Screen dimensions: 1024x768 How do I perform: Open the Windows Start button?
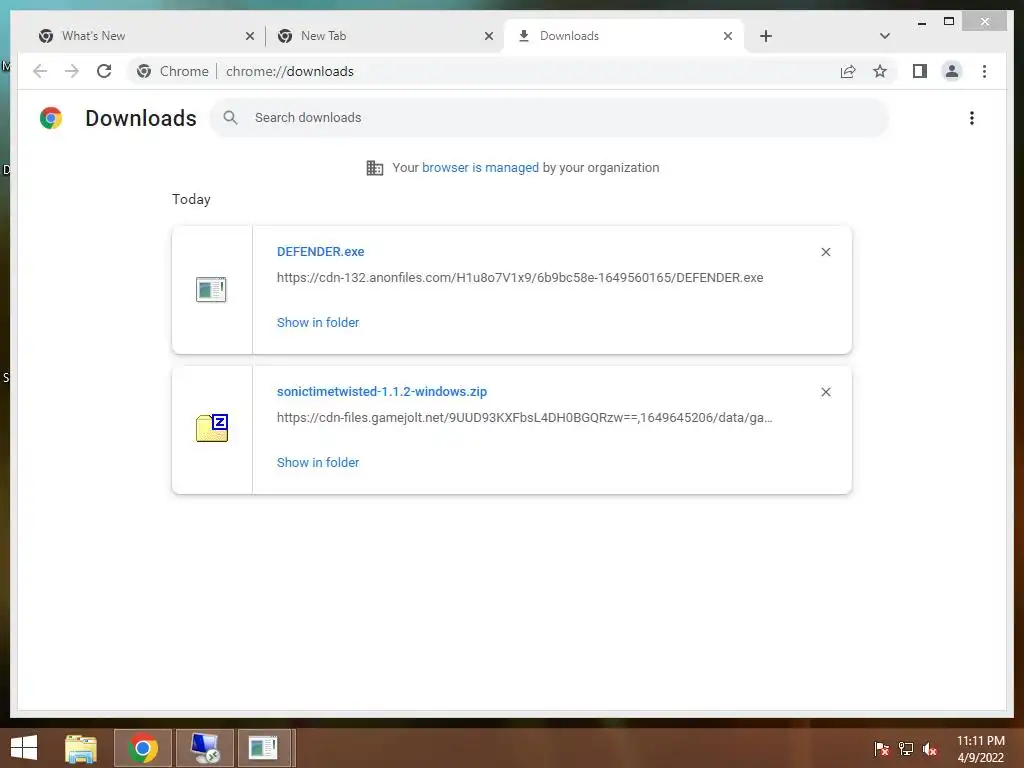(24, 748)
